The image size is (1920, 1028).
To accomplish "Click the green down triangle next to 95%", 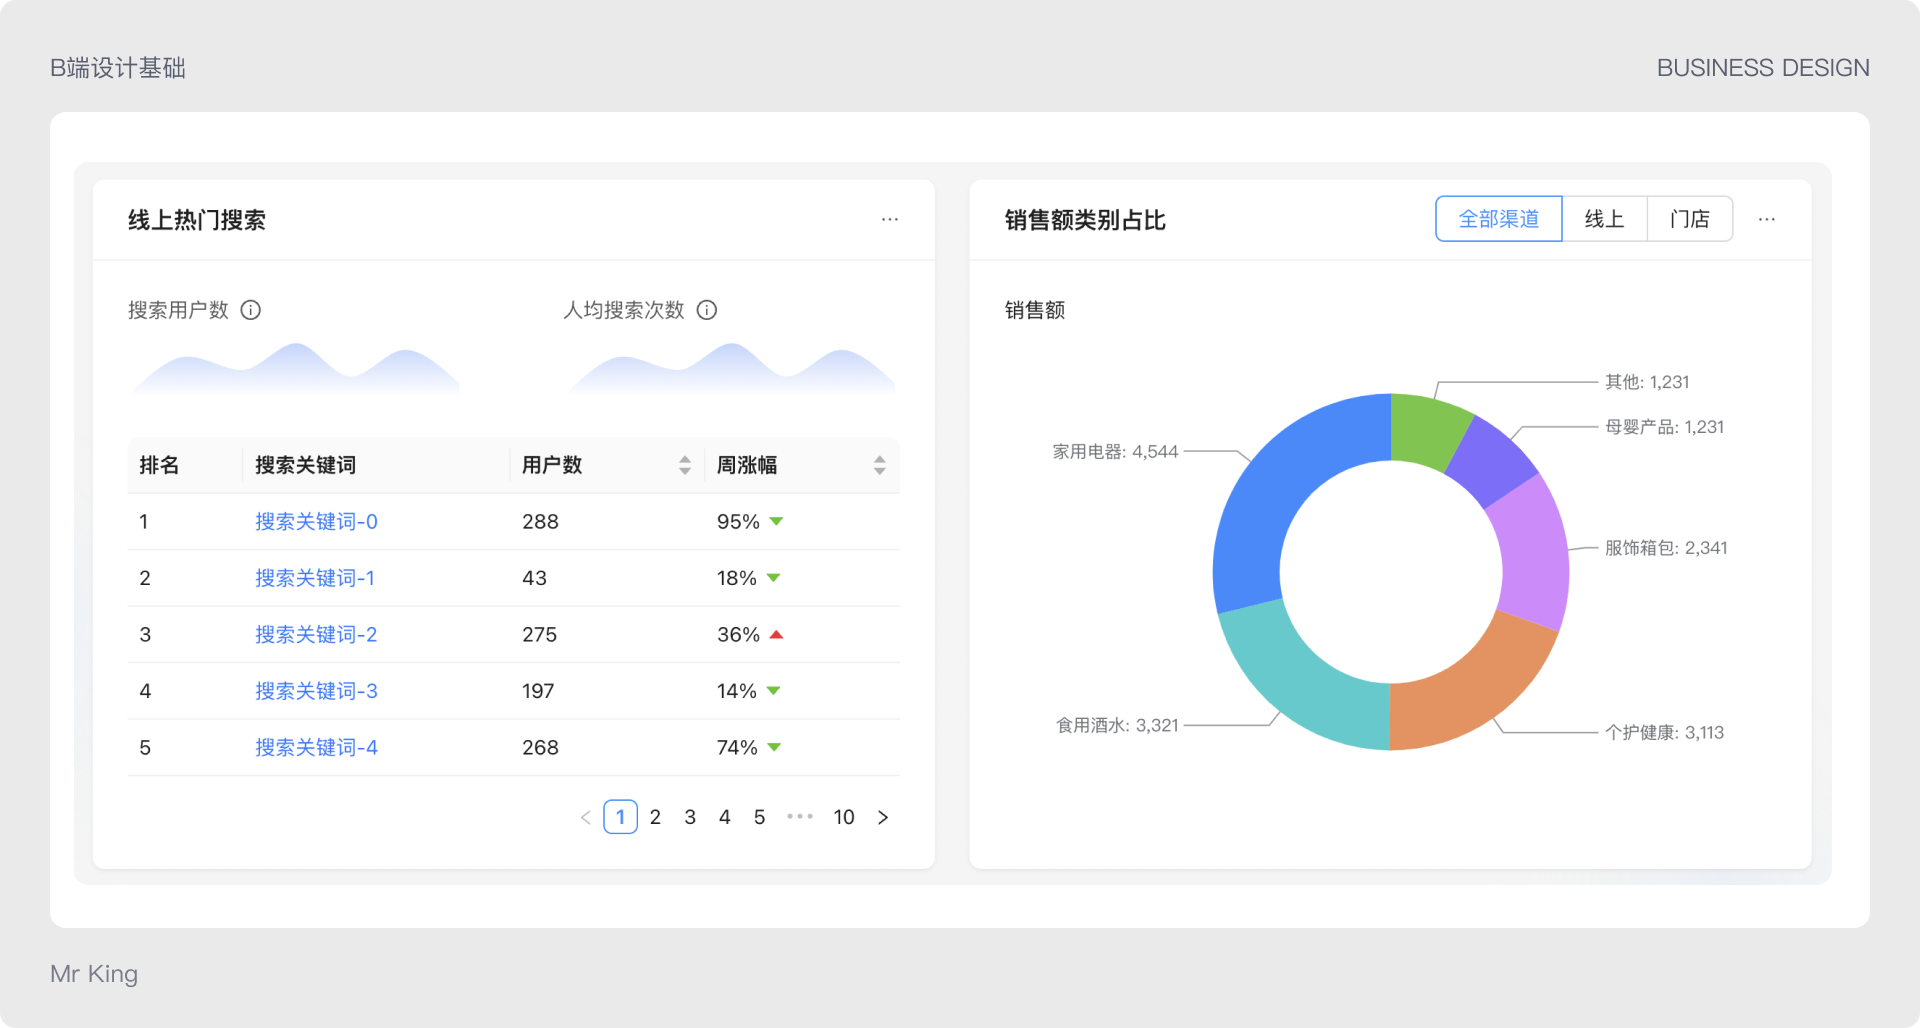I will tap(775, 522).
